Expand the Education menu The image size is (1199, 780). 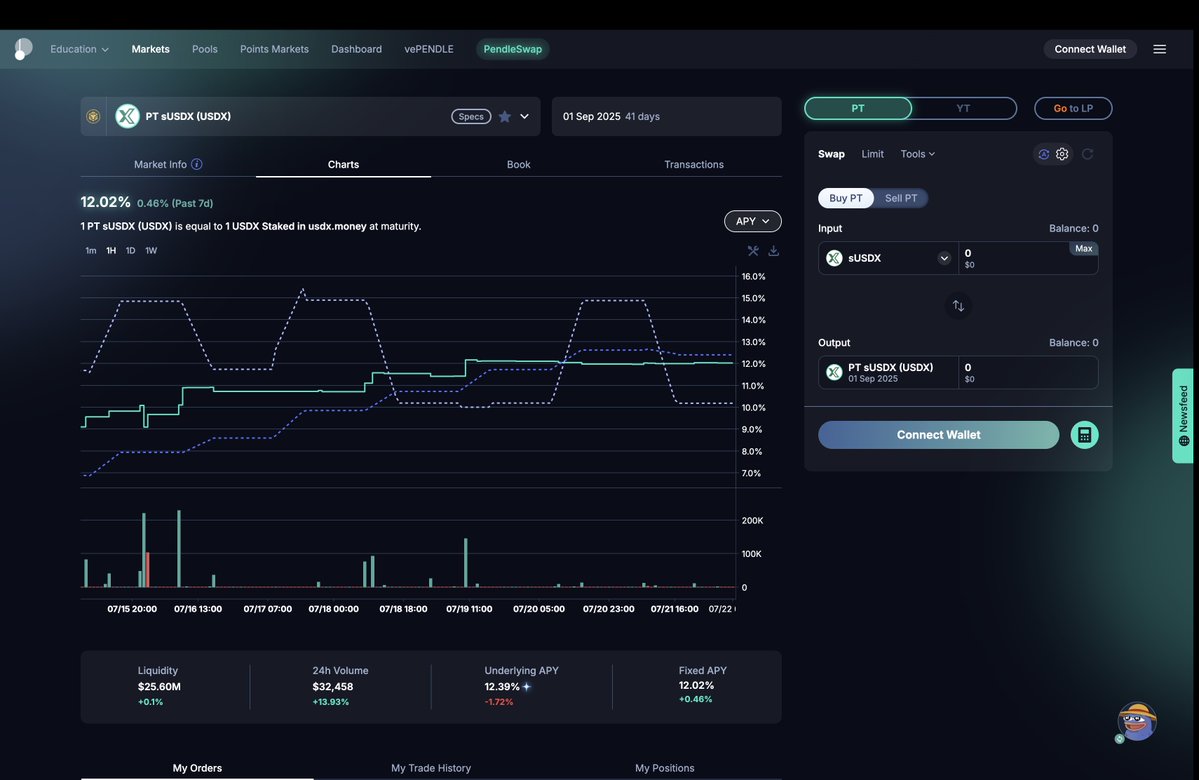tap(80, 49)
